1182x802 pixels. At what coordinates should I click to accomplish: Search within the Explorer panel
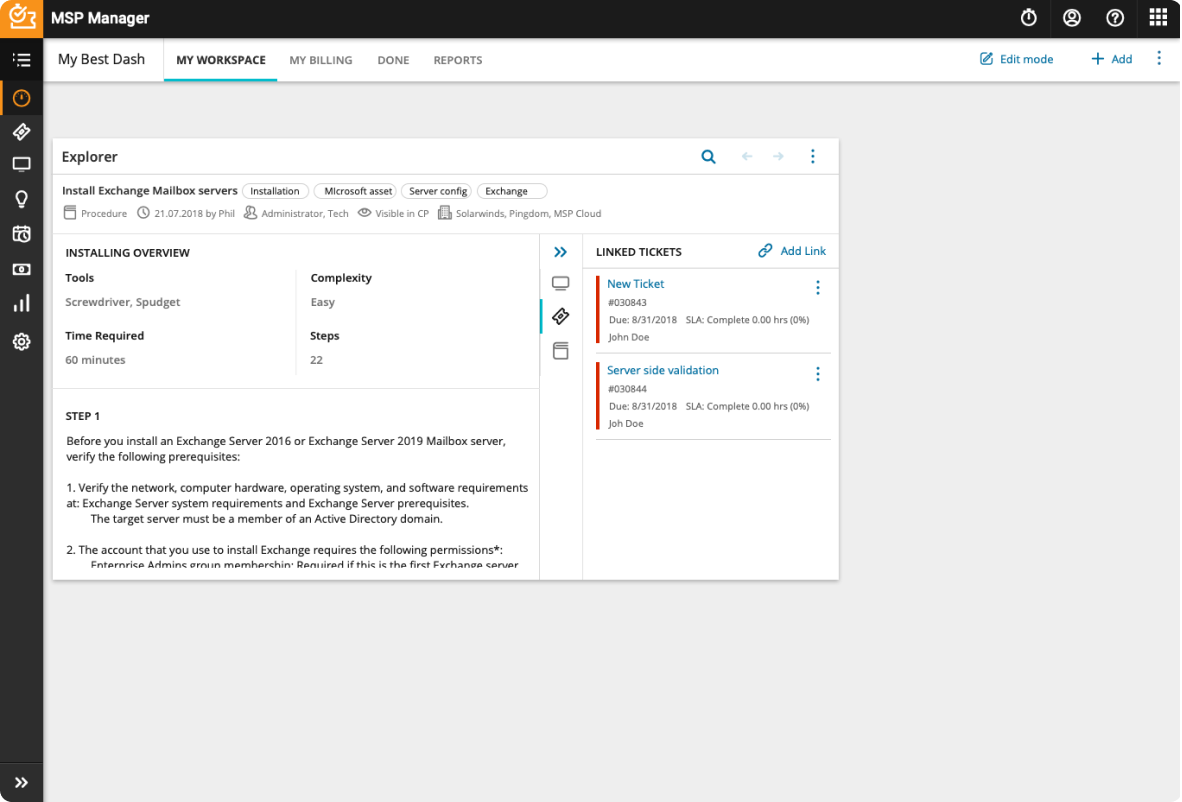pyautogui.click(x=708, y=157)
